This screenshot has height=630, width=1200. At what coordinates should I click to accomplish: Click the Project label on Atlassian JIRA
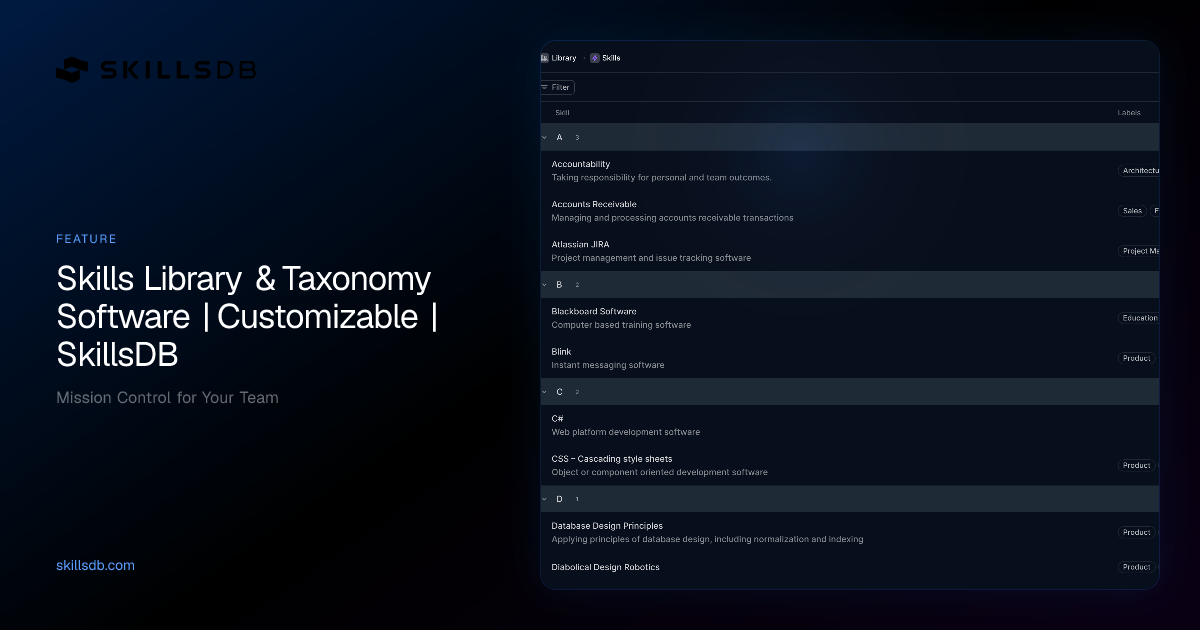(x=1139, y=251)
